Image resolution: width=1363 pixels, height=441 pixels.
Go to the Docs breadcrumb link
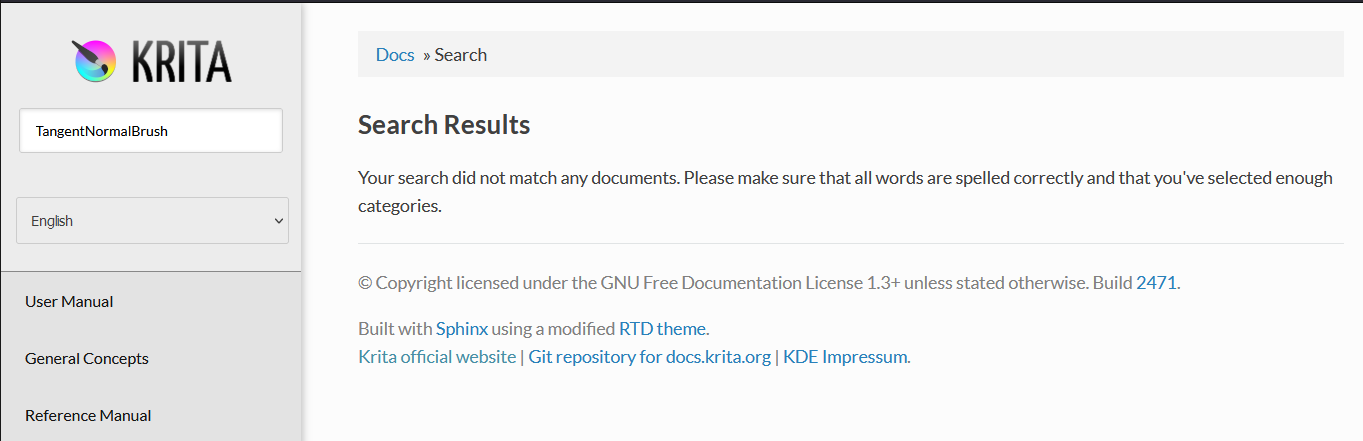tap(395, 55)
